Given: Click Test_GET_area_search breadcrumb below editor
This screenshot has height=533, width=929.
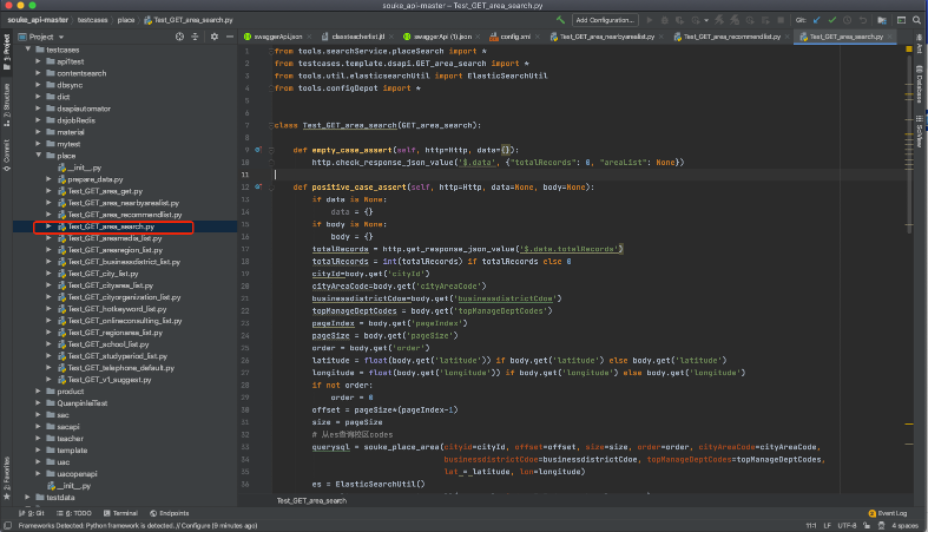Looking at the screenshot, I should [312, 501].
